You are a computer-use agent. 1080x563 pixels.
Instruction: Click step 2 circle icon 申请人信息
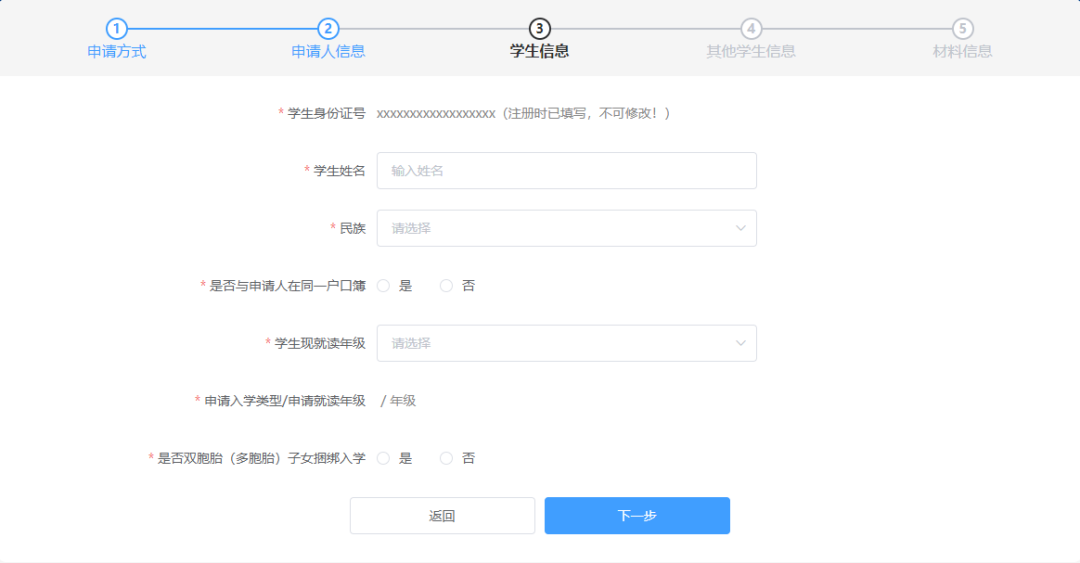(328, 29)
